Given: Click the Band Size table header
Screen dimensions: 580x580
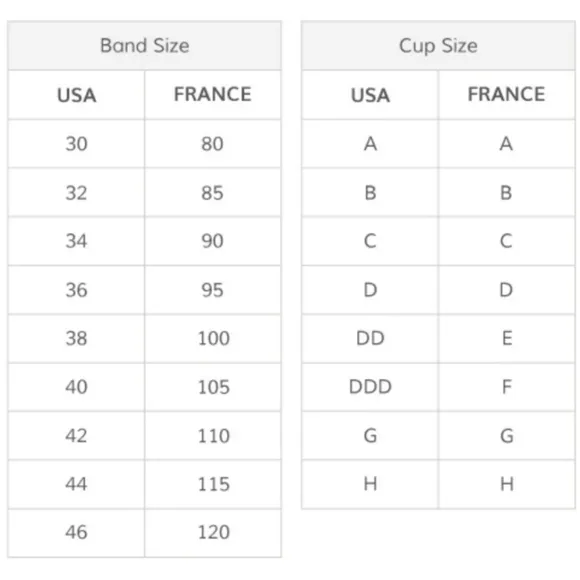Looking at the screenshot, I should (144, 45).
